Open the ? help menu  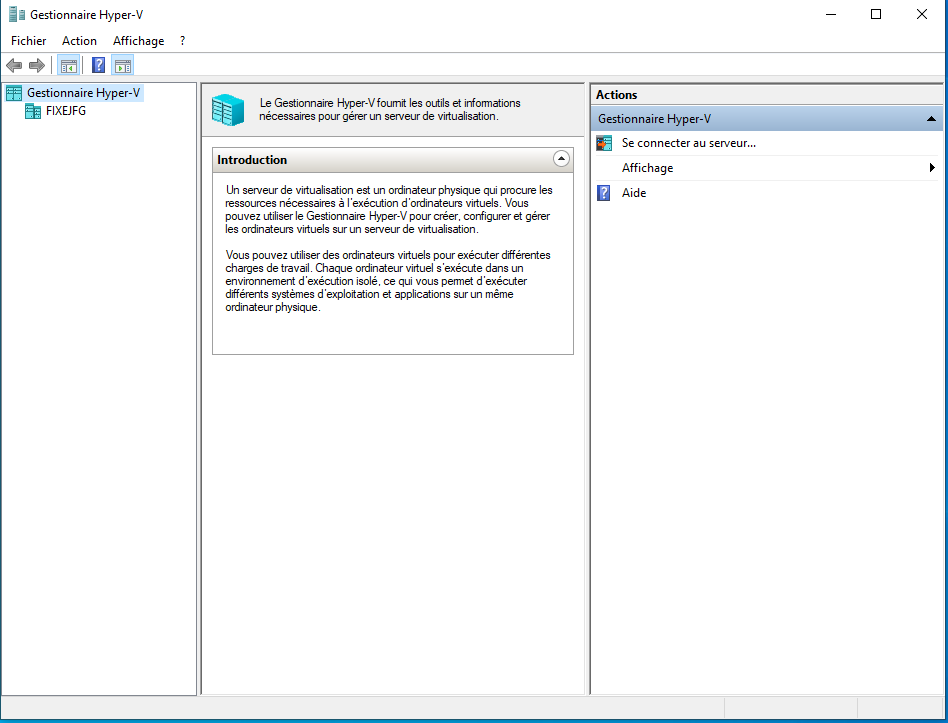point(183,41)
